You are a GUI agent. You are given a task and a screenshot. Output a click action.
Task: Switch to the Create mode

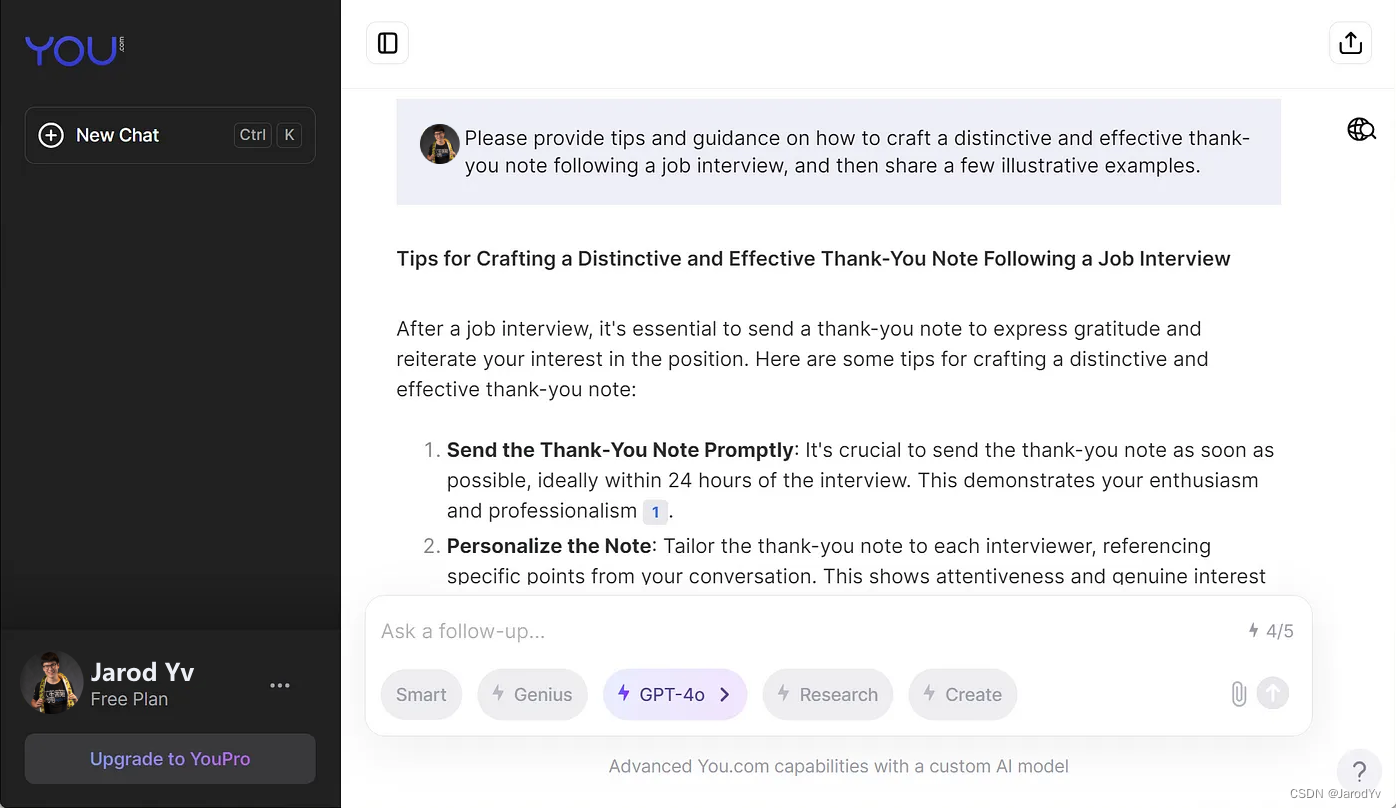(962, 694)
